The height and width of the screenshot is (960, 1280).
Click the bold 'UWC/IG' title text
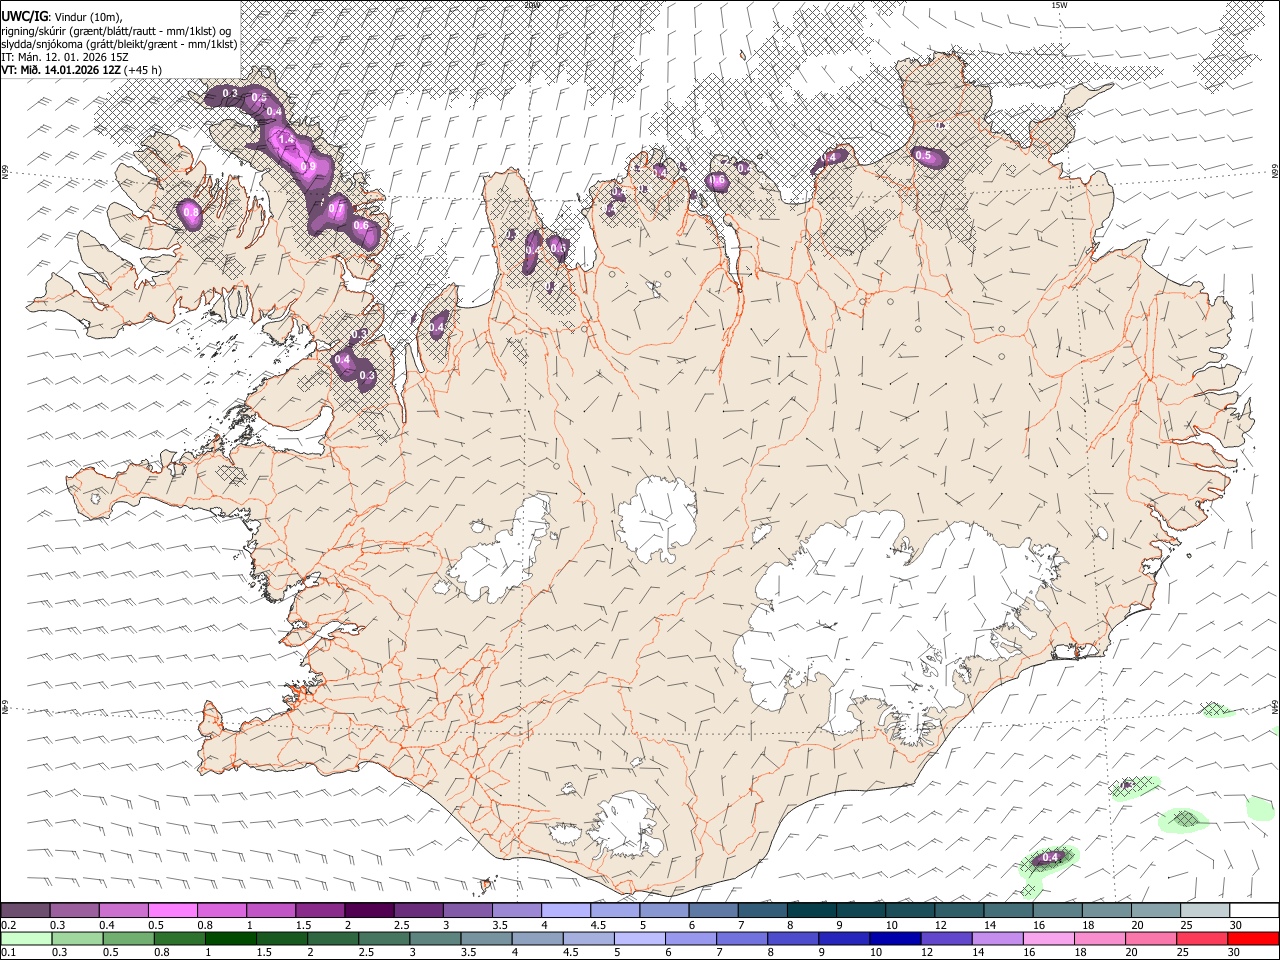tap(23, 16)
